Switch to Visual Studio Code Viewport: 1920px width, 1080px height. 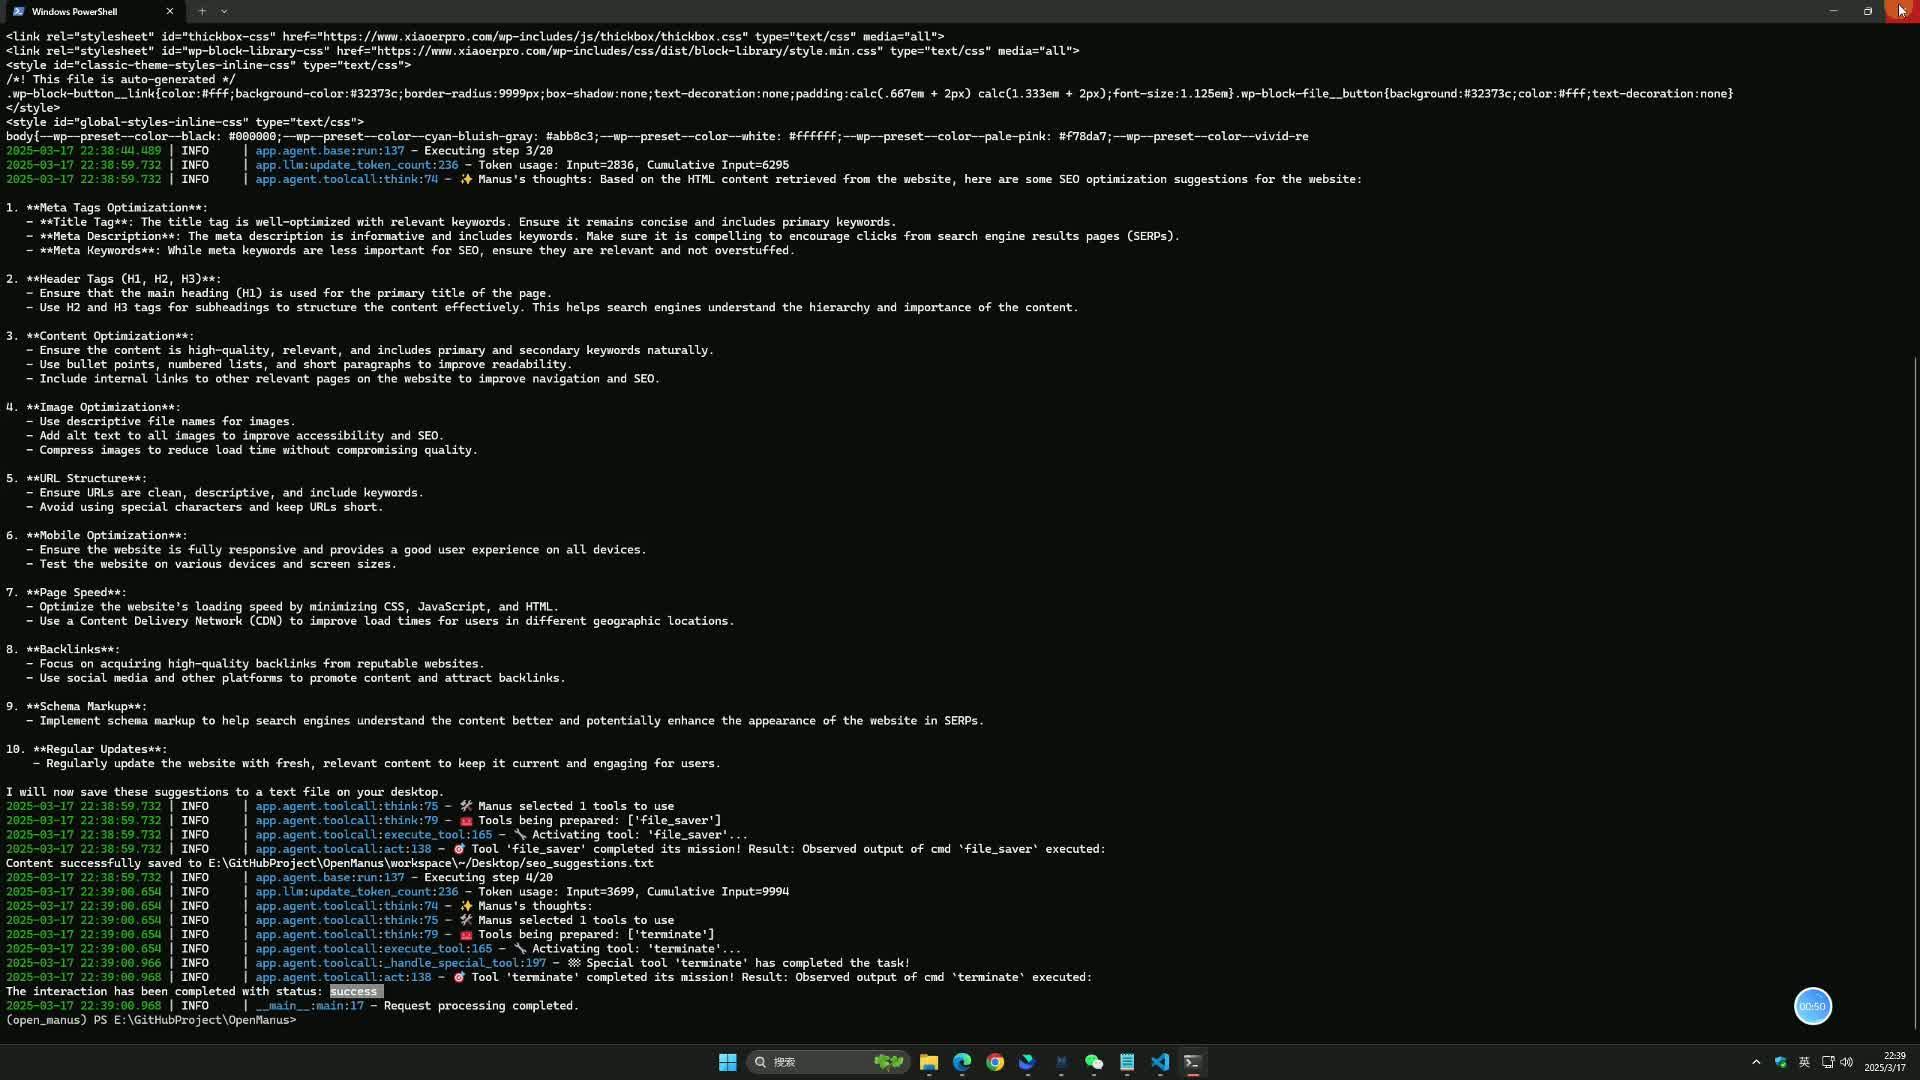tap(1160, 1062)
